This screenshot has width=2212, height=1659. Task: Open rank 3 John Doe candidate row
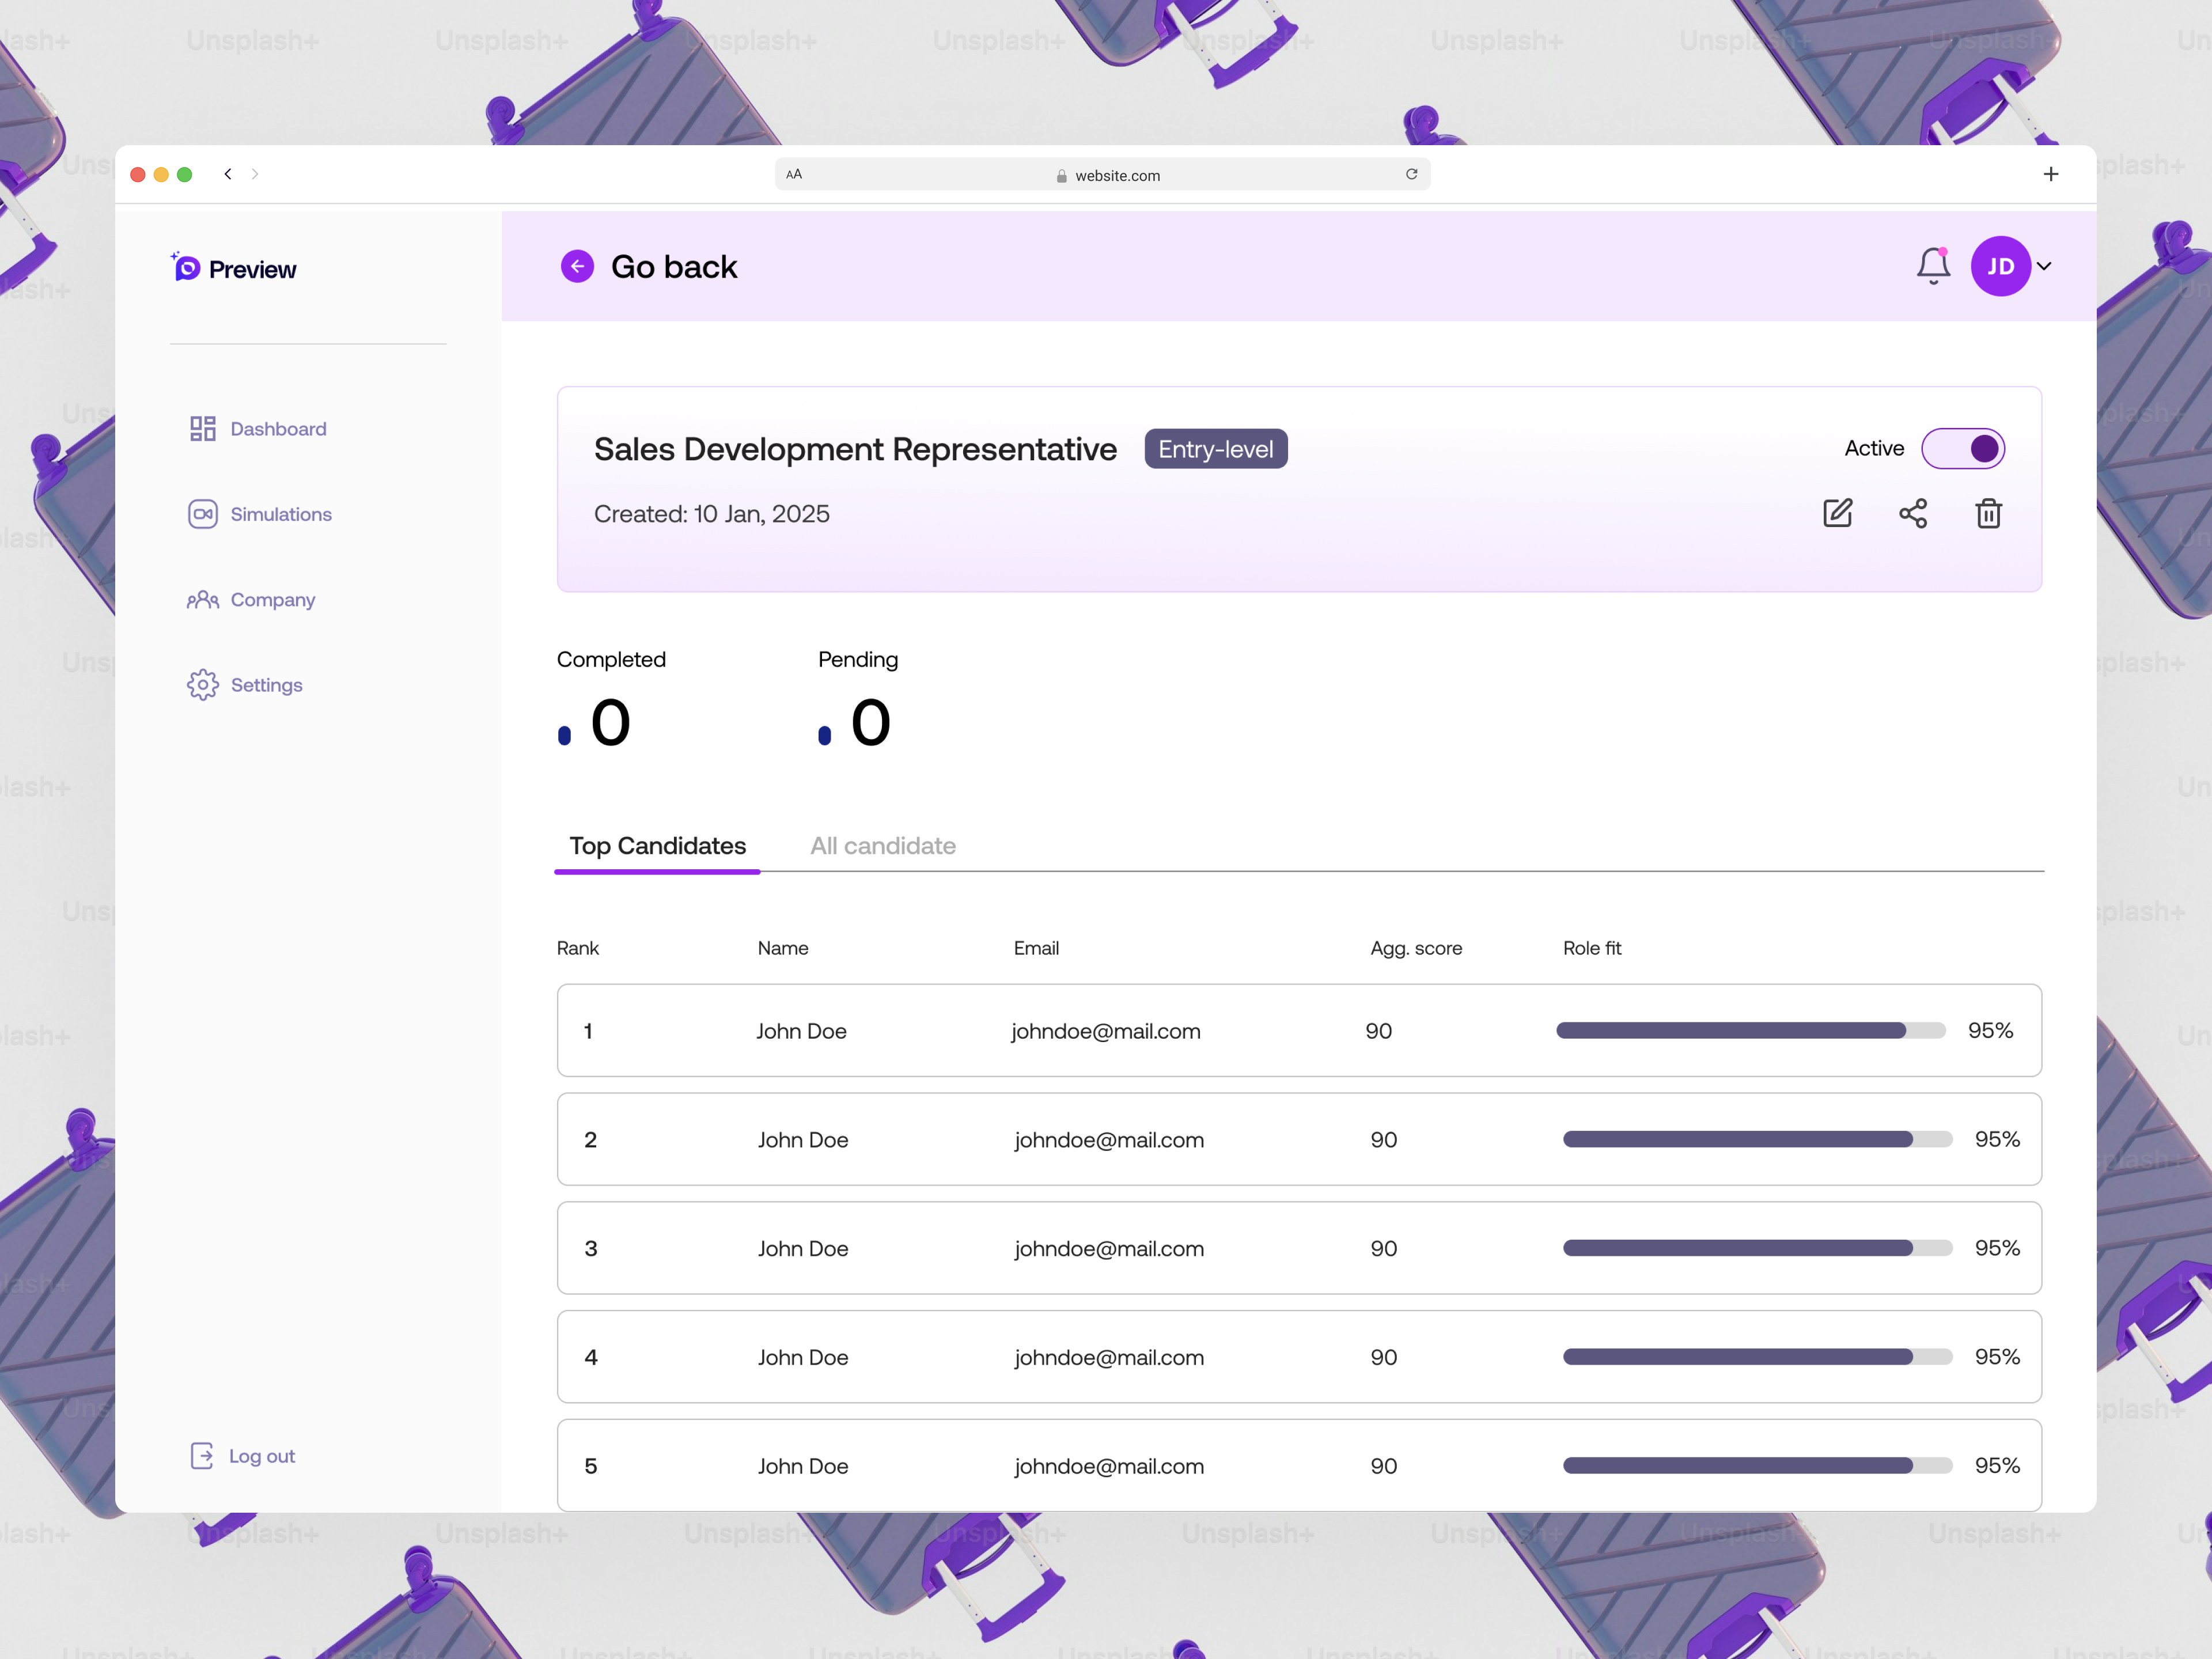pos(802,1248)
